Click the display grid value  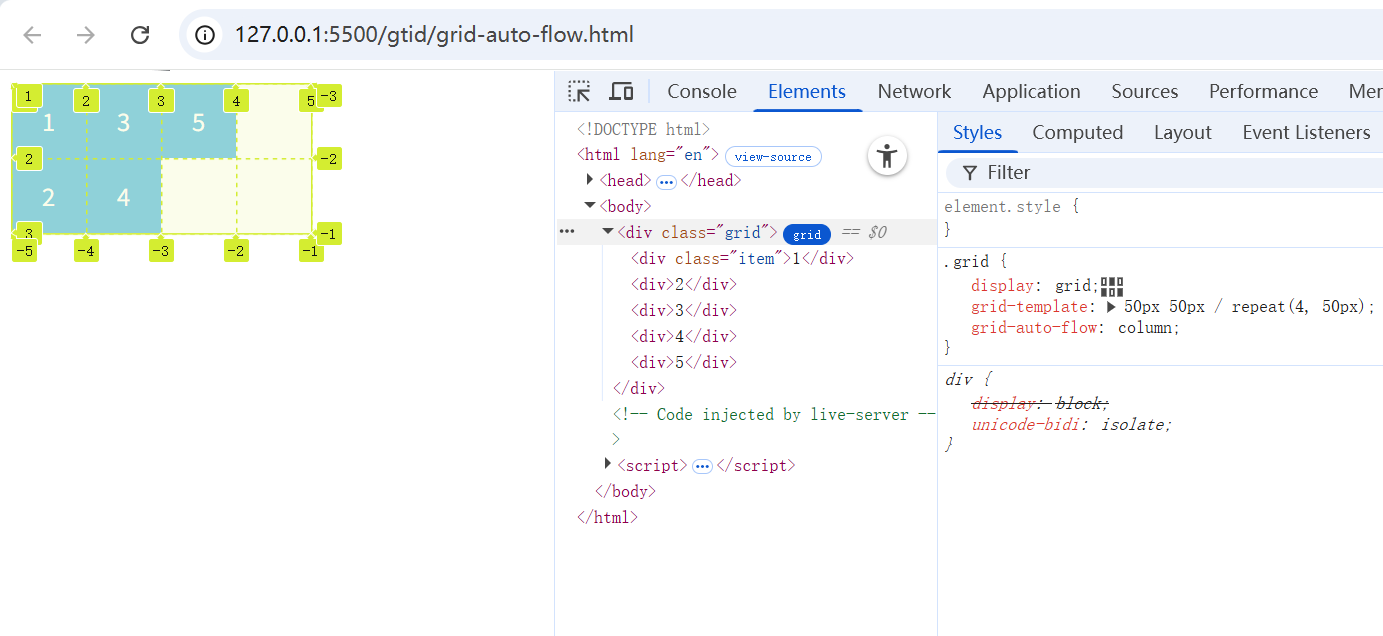(1075, 286)
